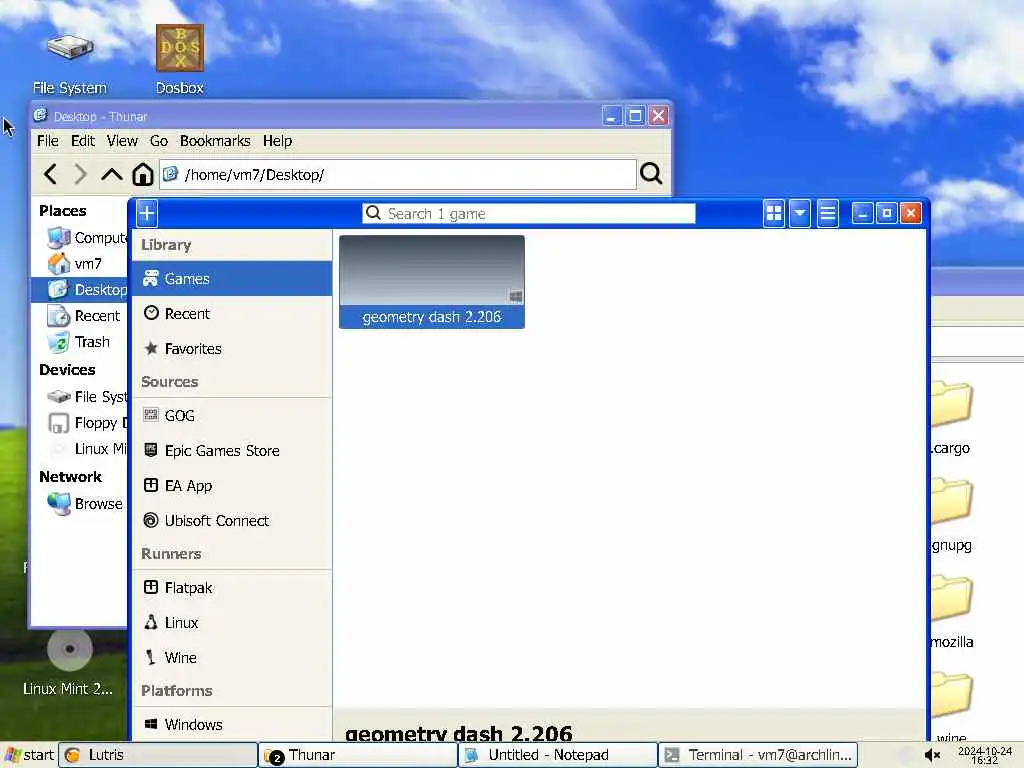Click the Recent clock icon in Lutris
This screenshot has width=1024, height=768.
(x=151, y=313)
